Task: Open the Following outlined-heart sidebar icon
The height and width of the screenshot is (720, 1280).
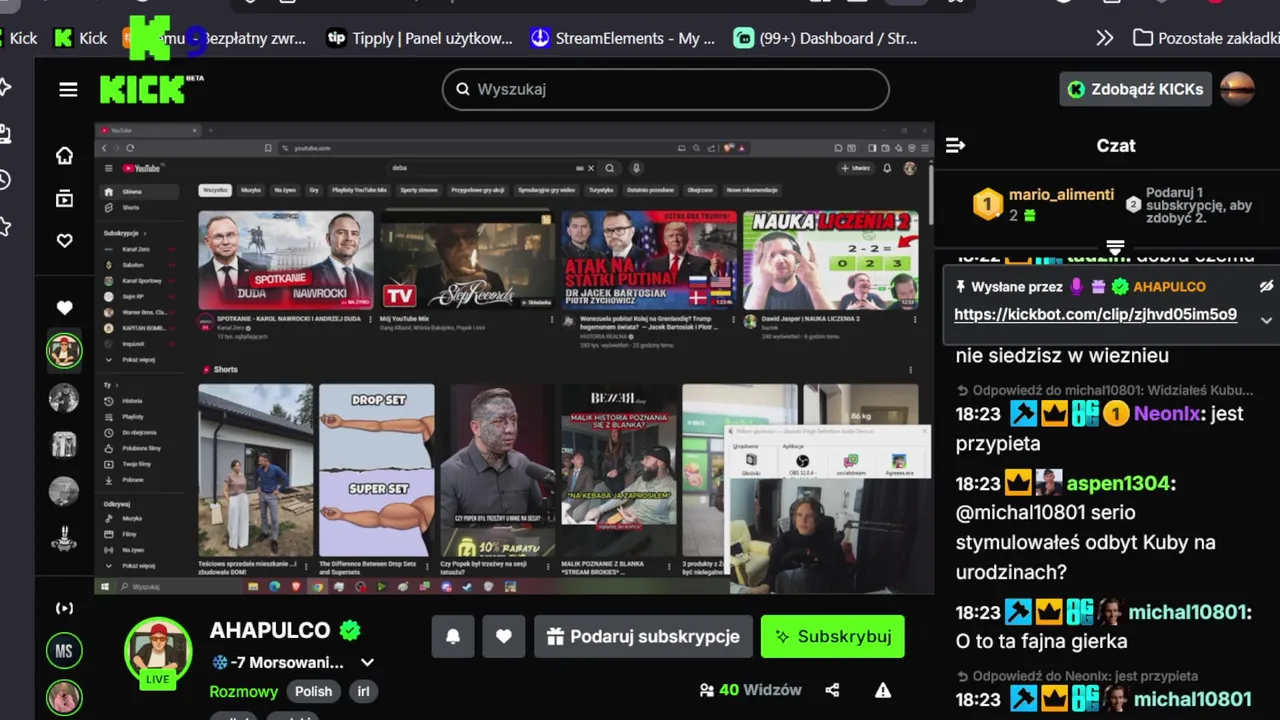Action: 64,241
